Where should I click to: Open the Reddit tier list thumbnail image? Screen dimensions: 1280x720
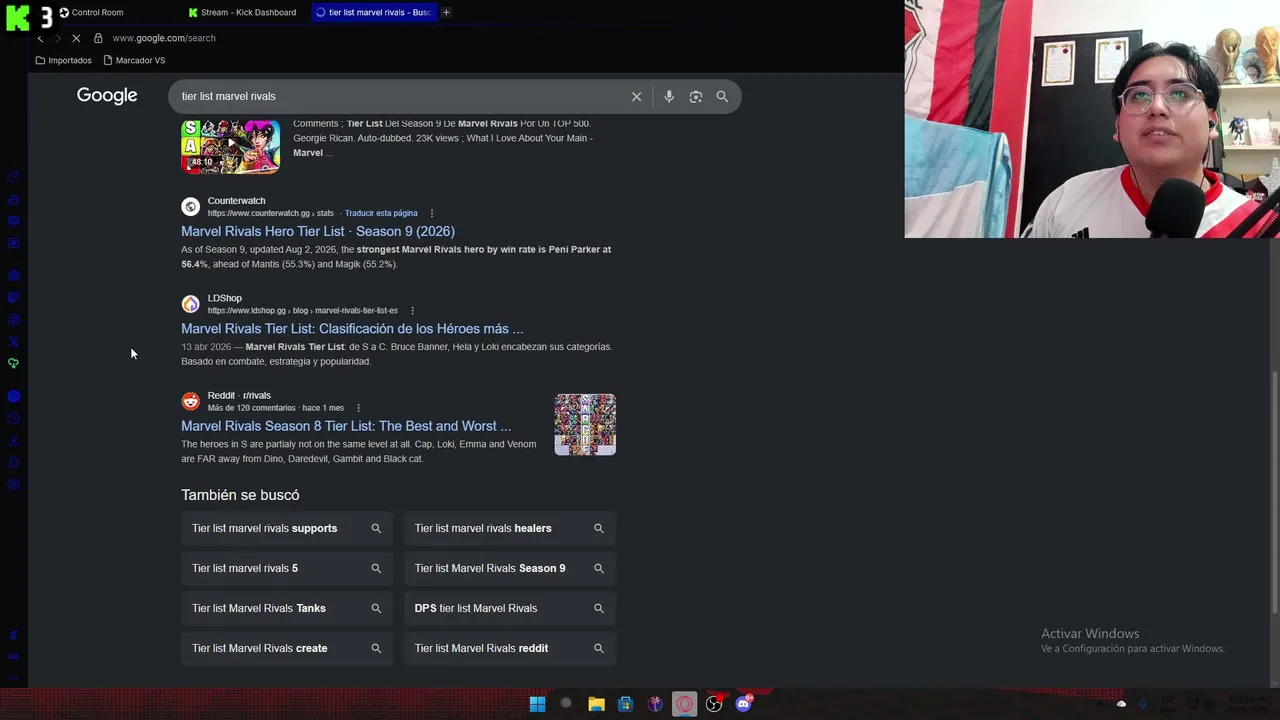(x=585, y=424)
